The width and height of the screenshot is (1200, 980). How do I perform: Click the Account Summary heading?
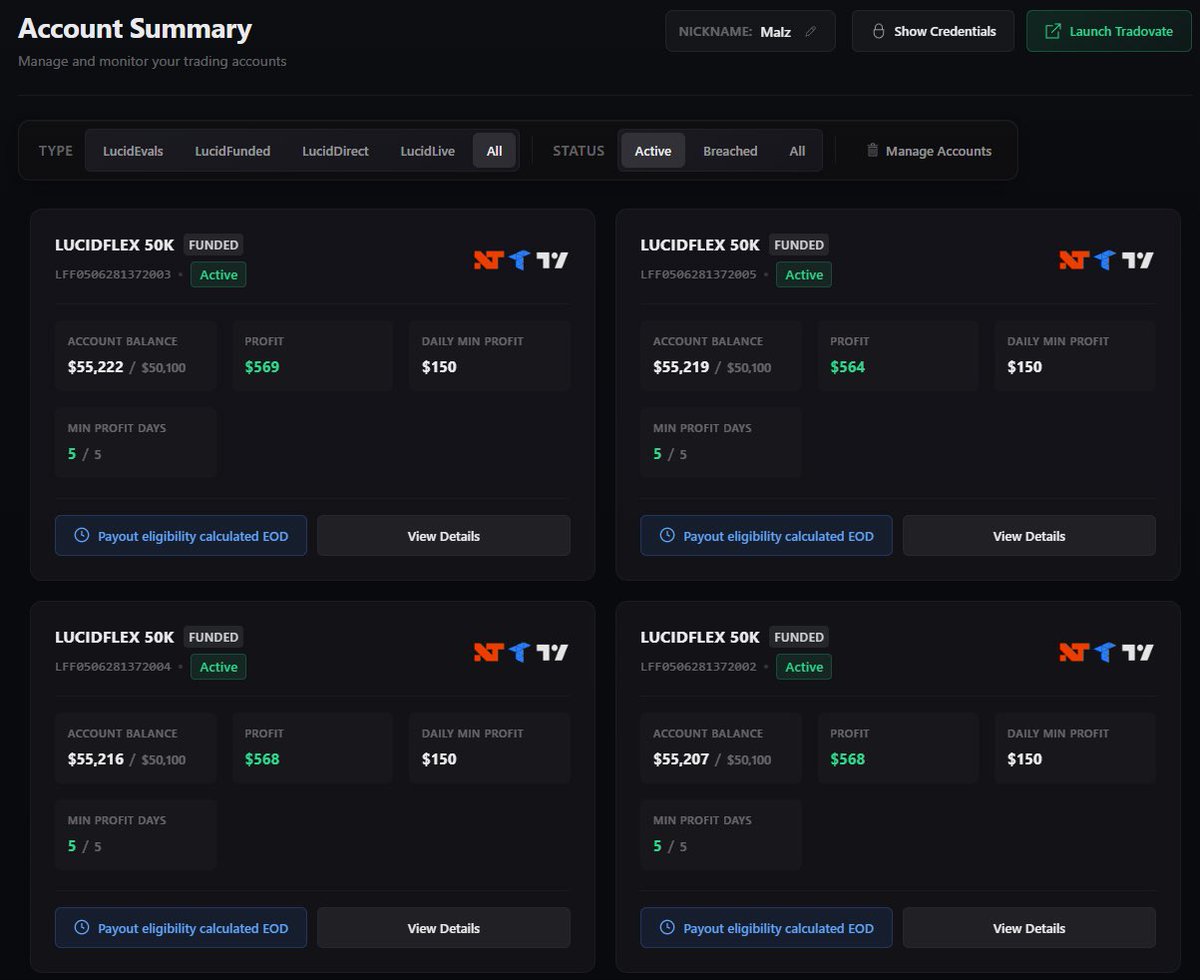pyautogui.click(x=135, y=28)
